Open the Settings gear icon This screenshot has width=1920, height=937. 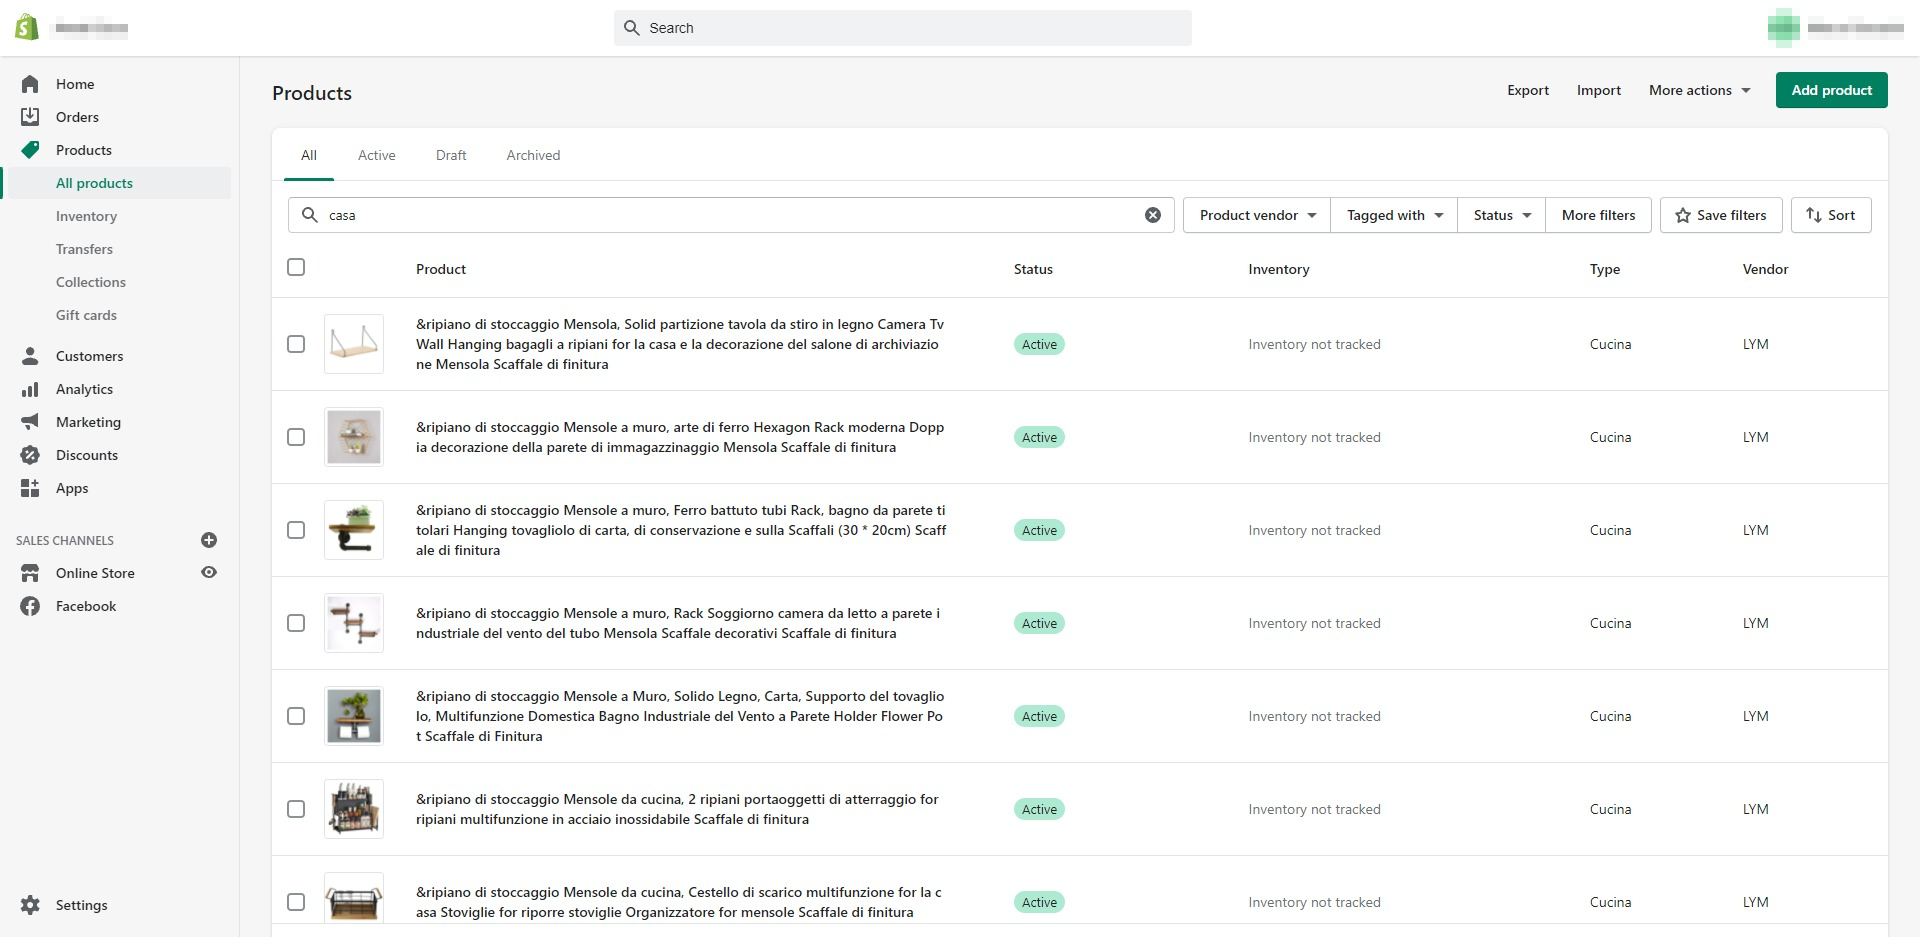(30, 905)
